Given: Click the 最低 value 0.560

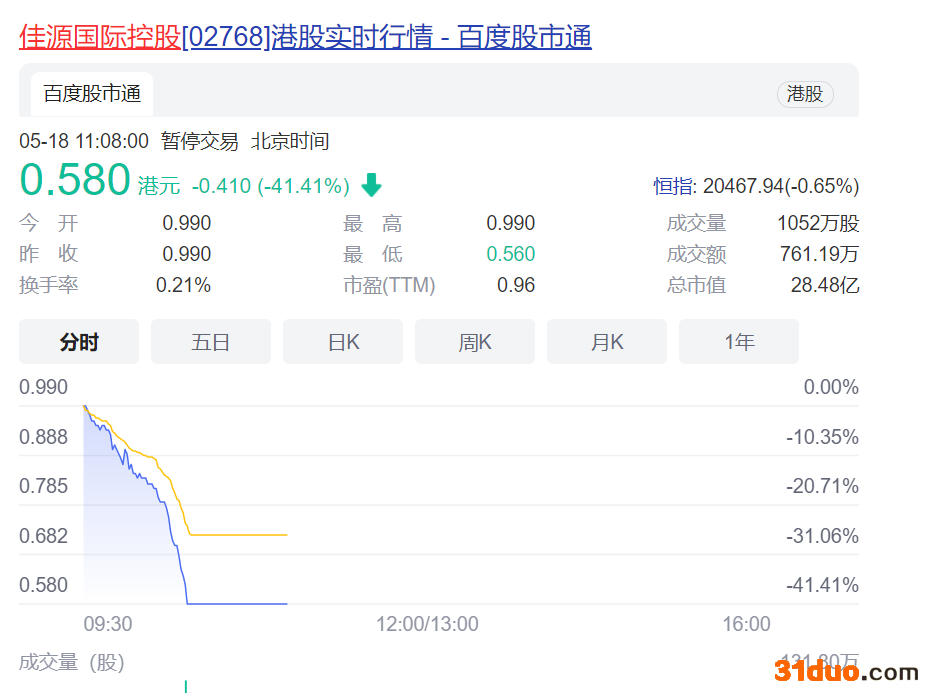Looking at the screenshot, I should [x=510, y=254].
